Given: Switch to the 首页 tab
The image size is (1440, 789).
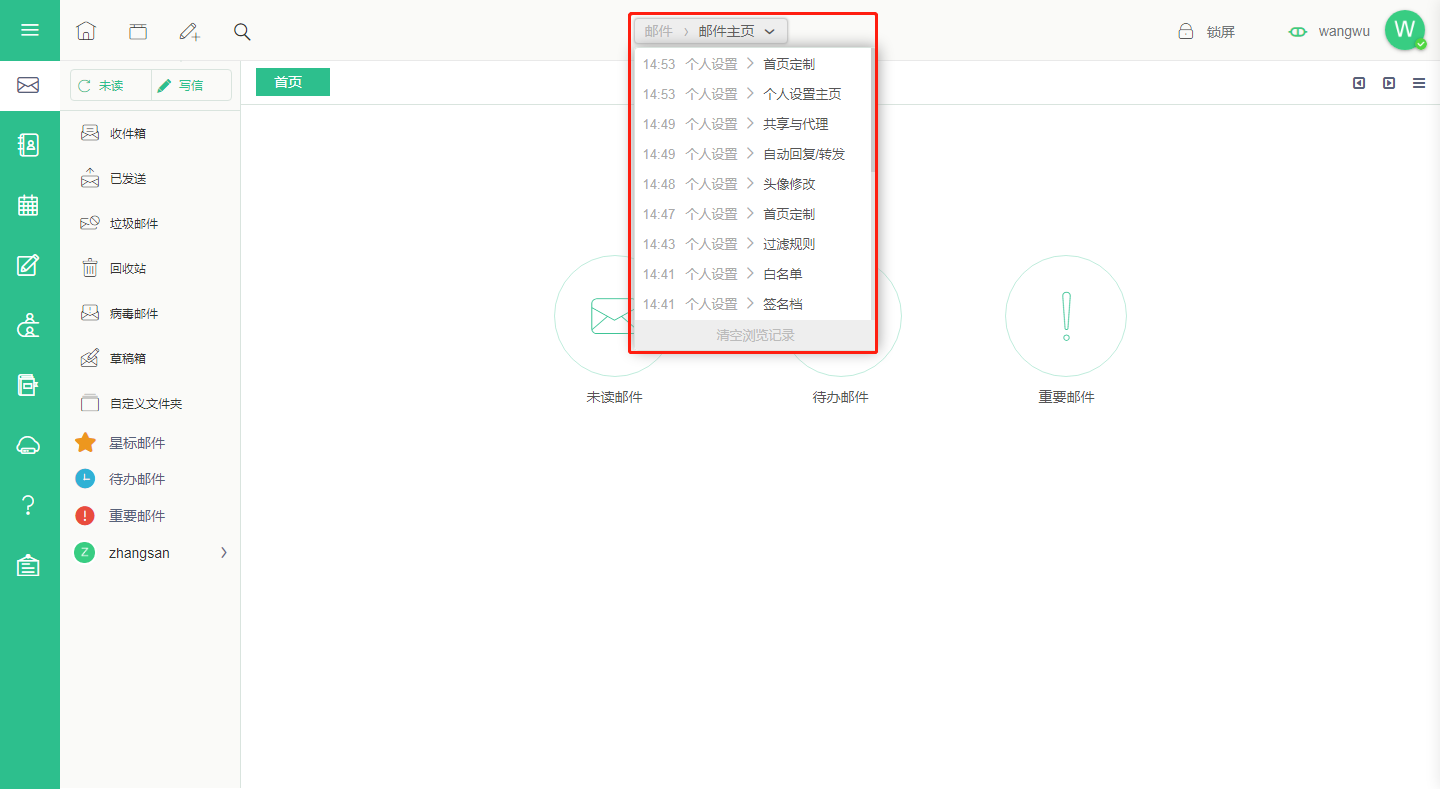Looking at the screenshot, I should [292, 82].
